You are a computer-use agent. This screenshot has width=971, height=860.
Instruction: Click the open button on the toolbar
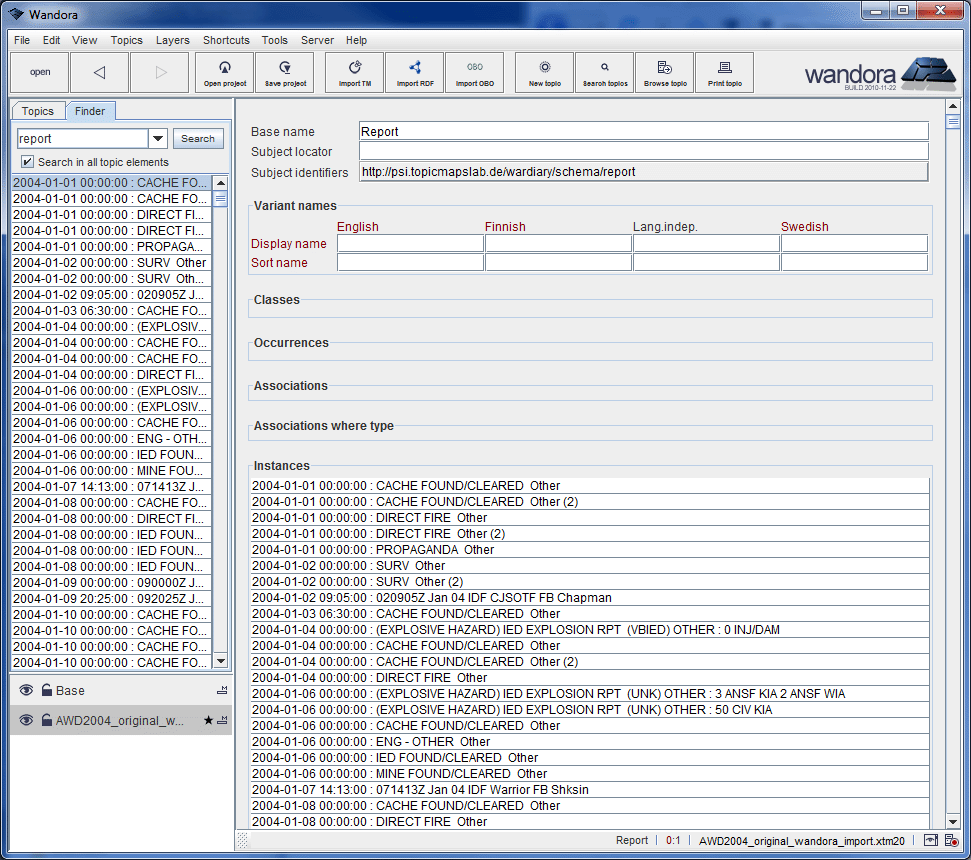[39, 72]
